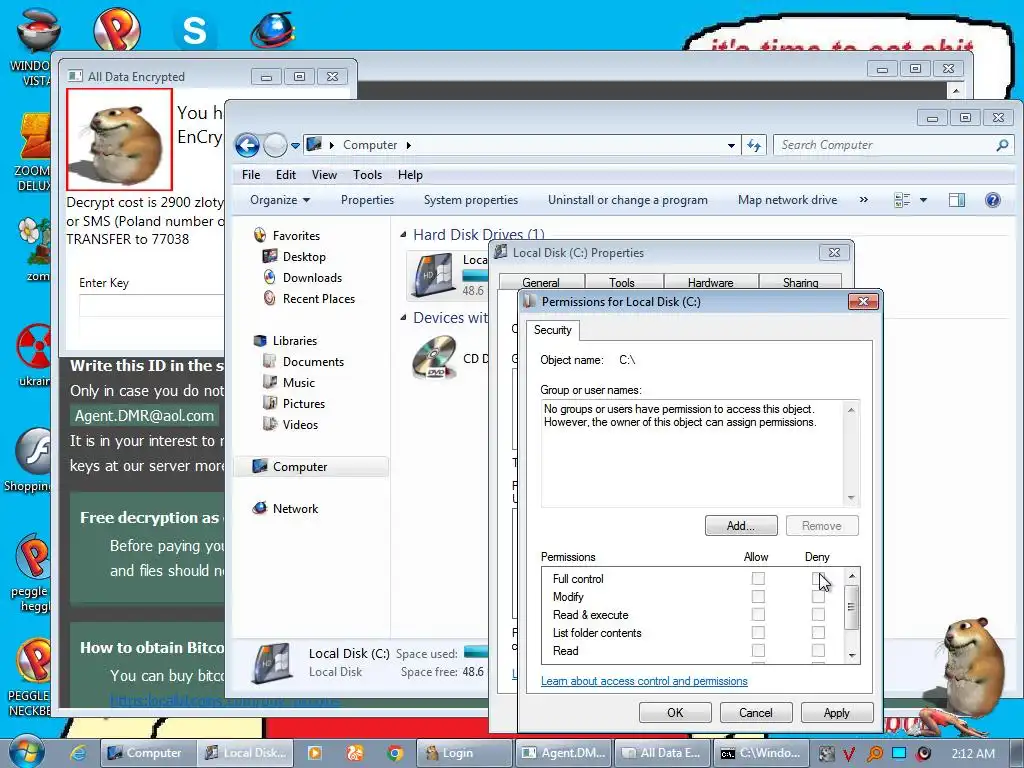This screenshot has height=768, width=1024.
Task: Open Learn about access control link
Action: pos(644,681)
